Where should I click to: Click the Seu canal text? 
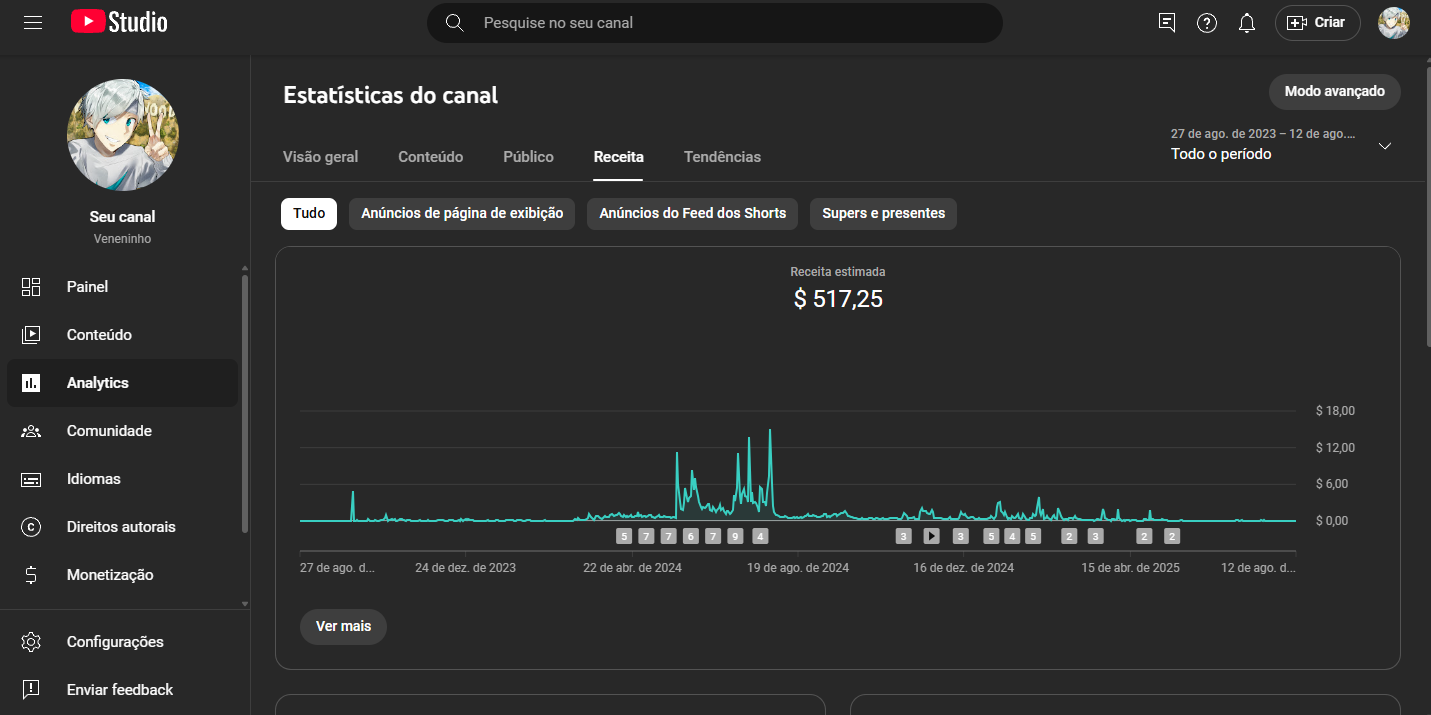coord(123,217)
